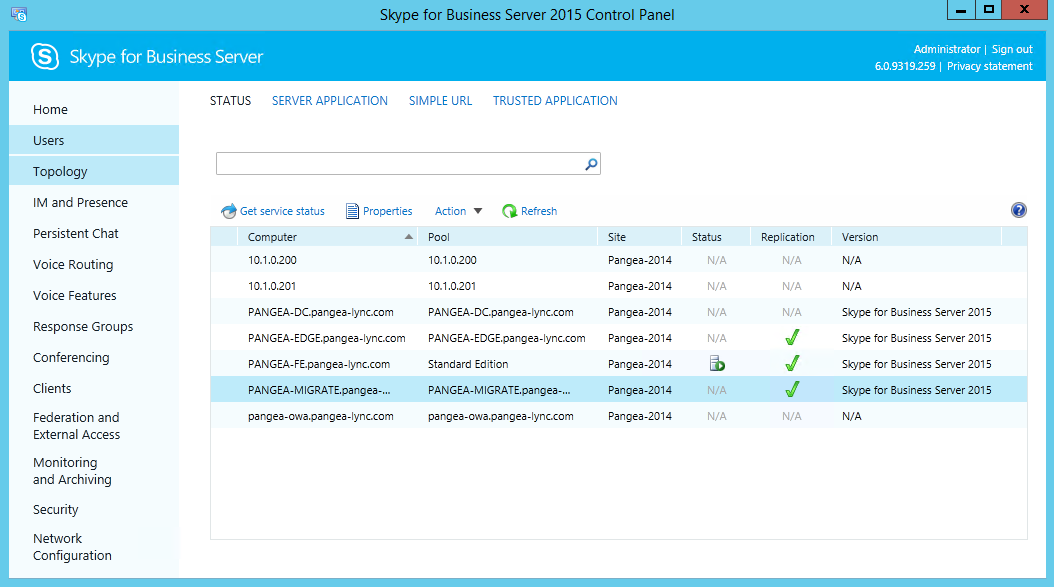The width and height of the screenshot is (1054, 587).
Task: Open IM and Presence section
Action: [94, 202]
